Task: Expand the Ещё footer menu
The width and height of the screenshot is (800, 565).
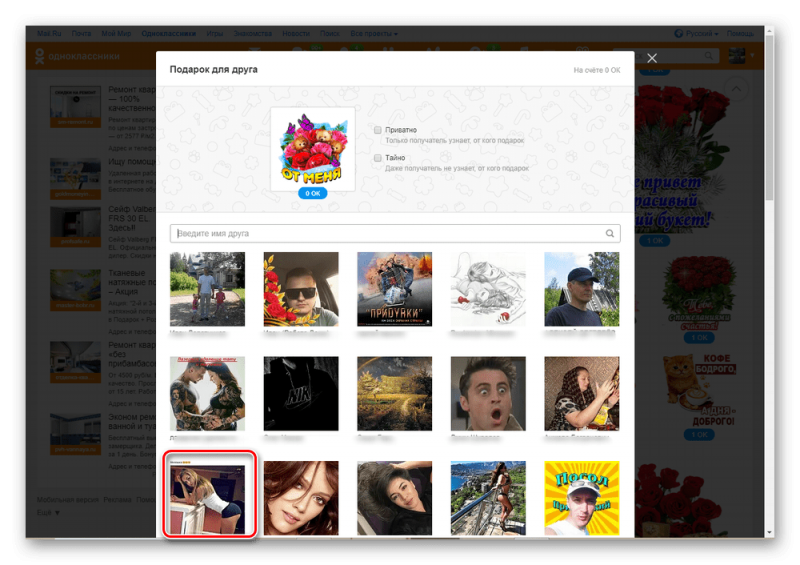Action: pyautogui.click(x=48, y=512)
